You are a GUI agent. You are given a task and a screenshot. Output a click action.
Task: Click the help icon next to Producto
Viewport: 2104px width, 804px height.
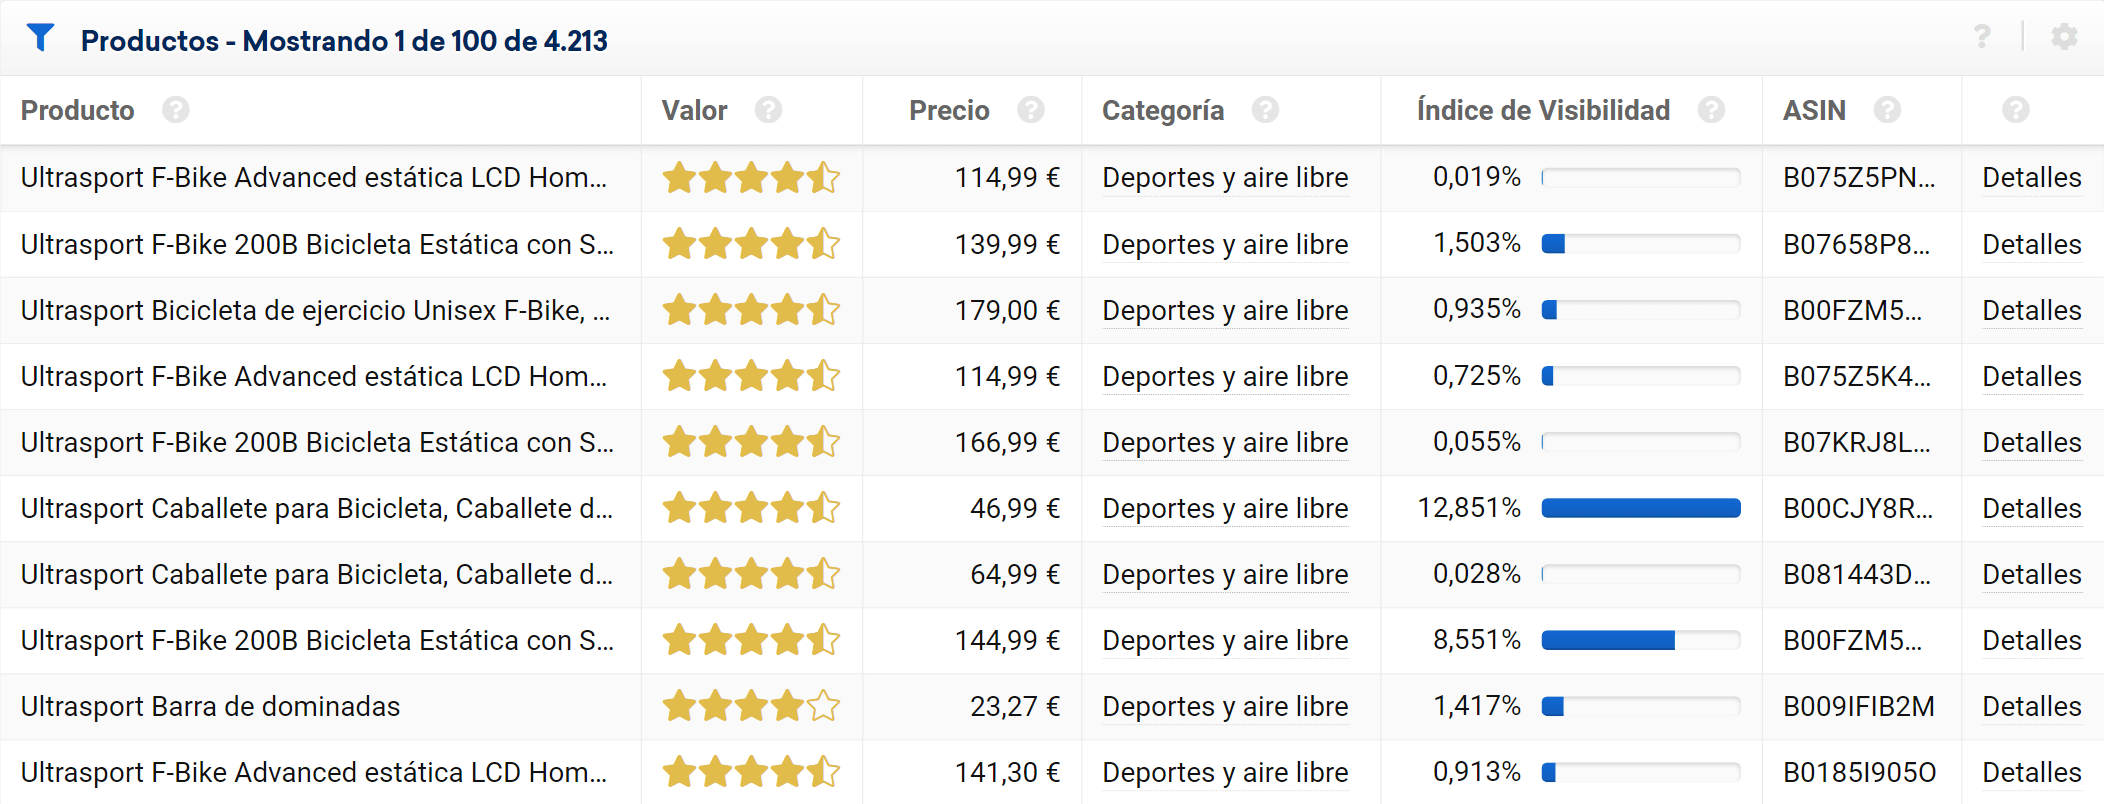[x=176, y=110]
